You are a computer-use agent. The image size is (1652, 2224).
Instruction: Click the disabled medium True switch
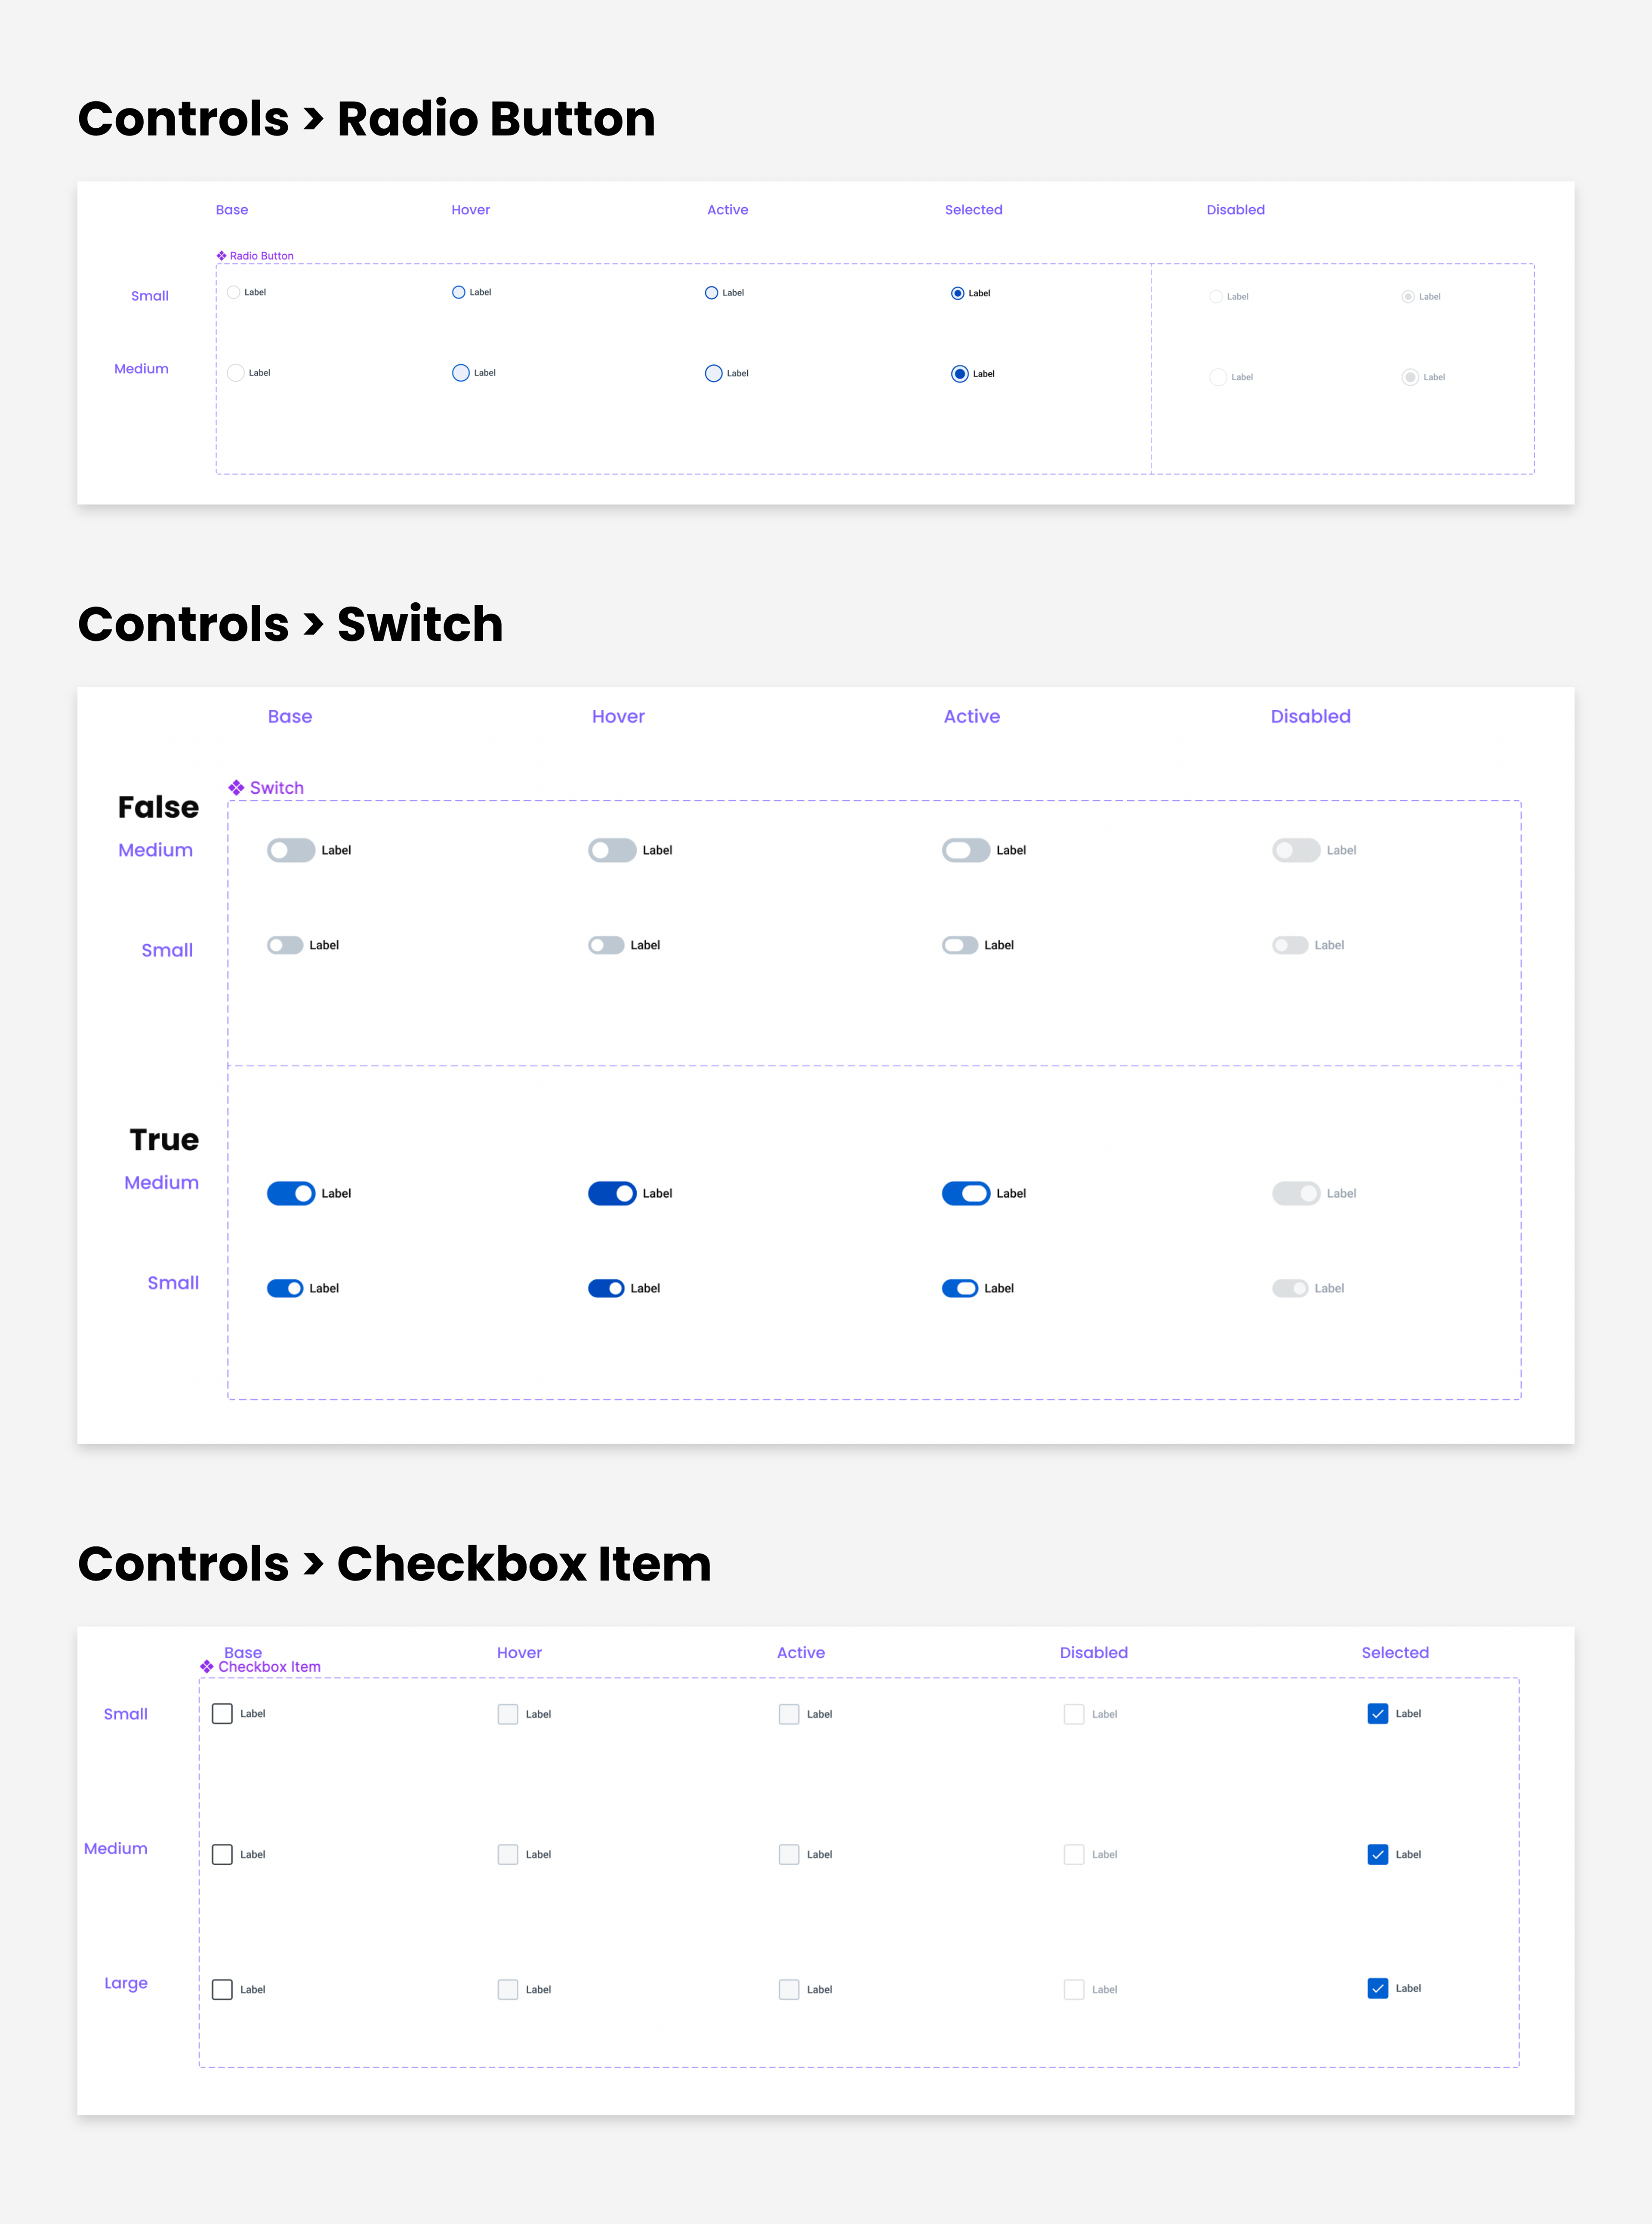tap(1296, 1193)
